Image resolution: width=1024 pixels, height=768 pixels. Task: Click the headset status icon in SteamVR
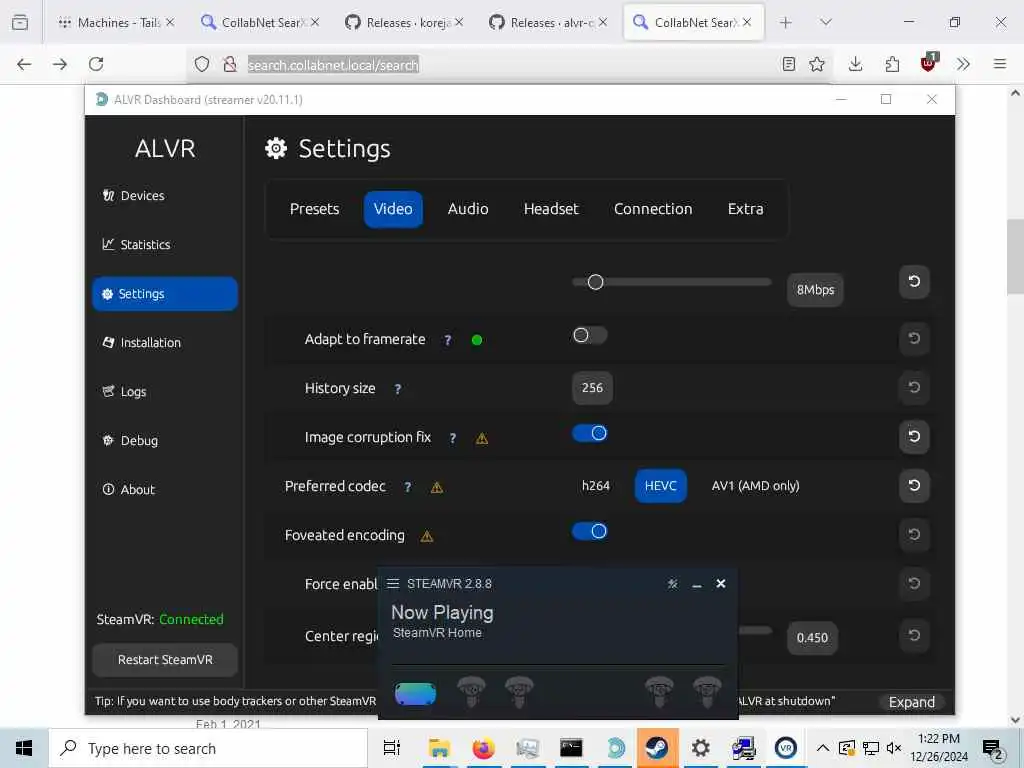pyautogui.click(x=415, y=694)
